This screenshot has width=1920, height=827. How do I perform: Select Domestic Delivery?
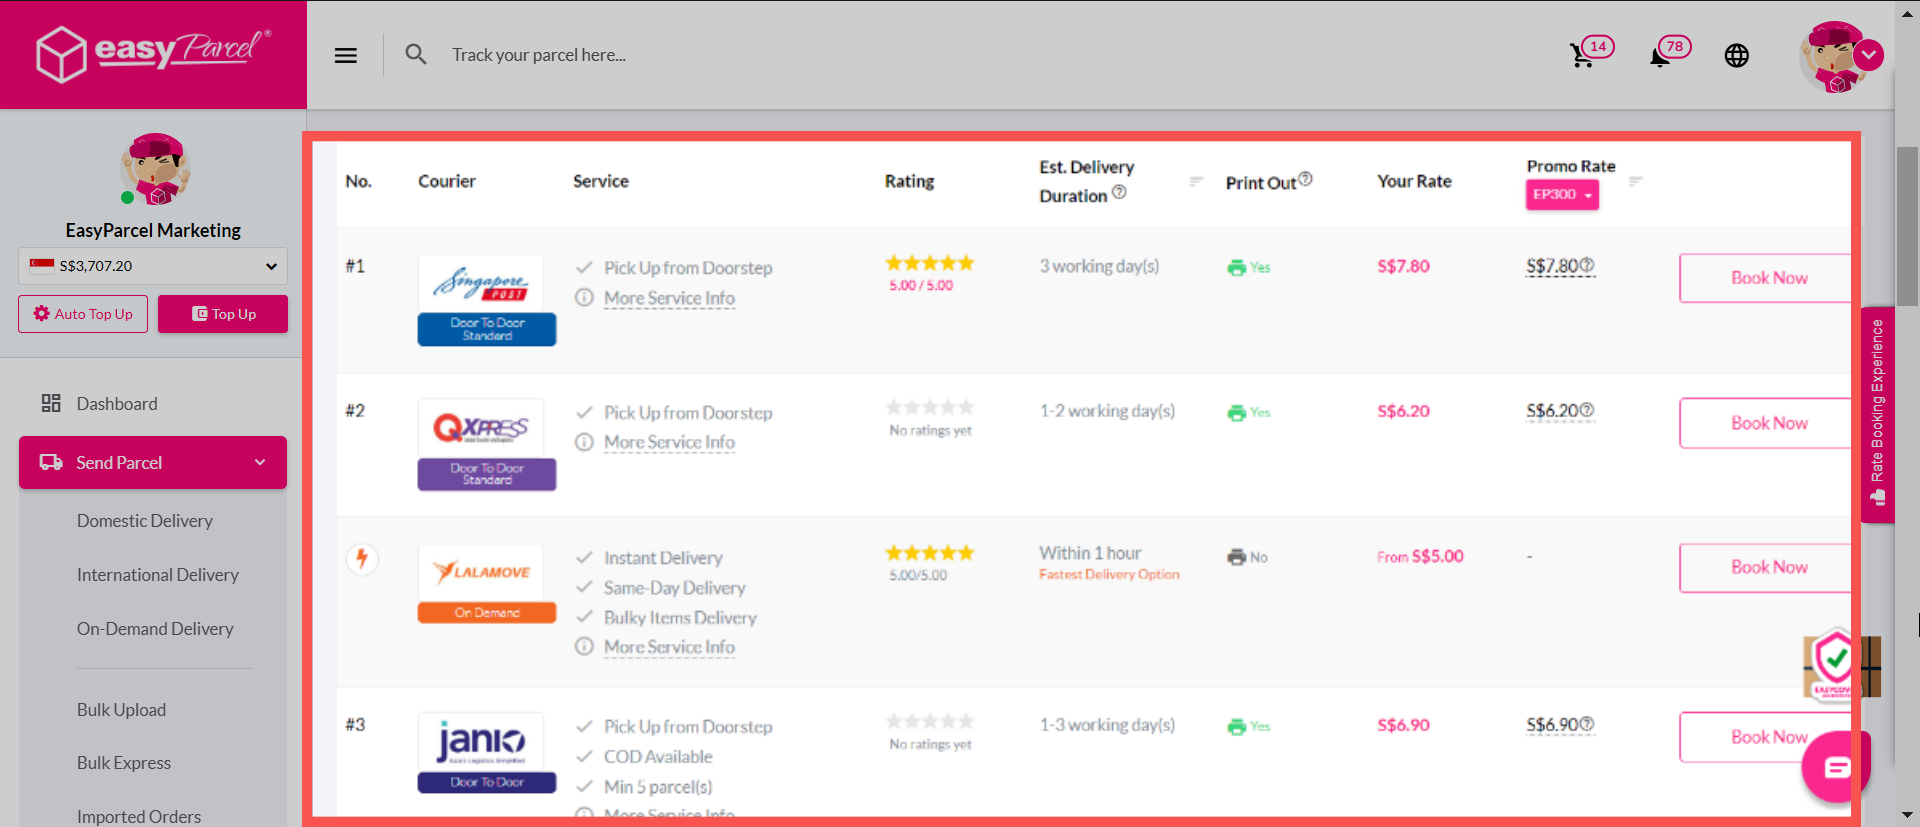(x=145, y=521)
